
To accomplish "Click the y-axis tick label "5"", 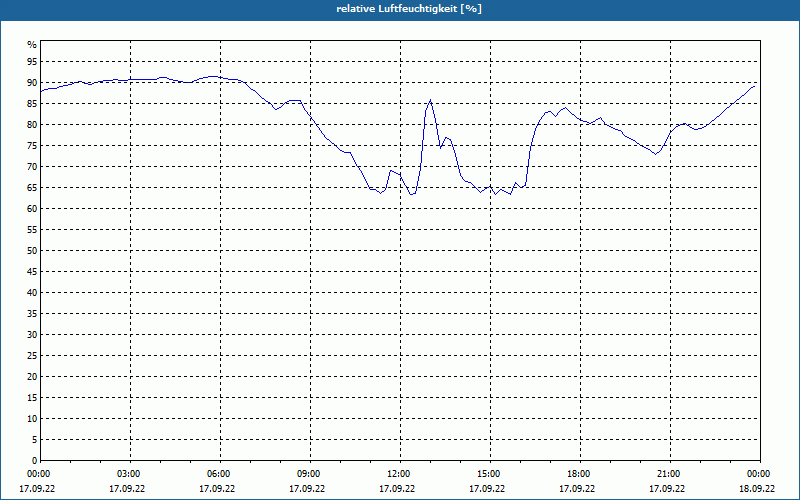I will (x=35, y=440).
